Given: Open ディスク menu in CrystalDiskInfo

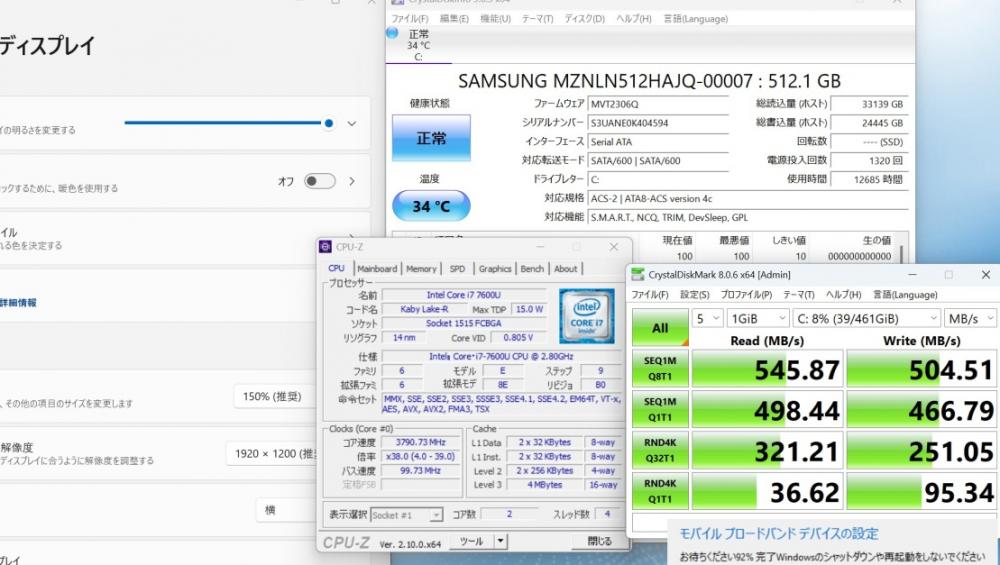Looking at the screenshot, I should click(x=584, y=18).
